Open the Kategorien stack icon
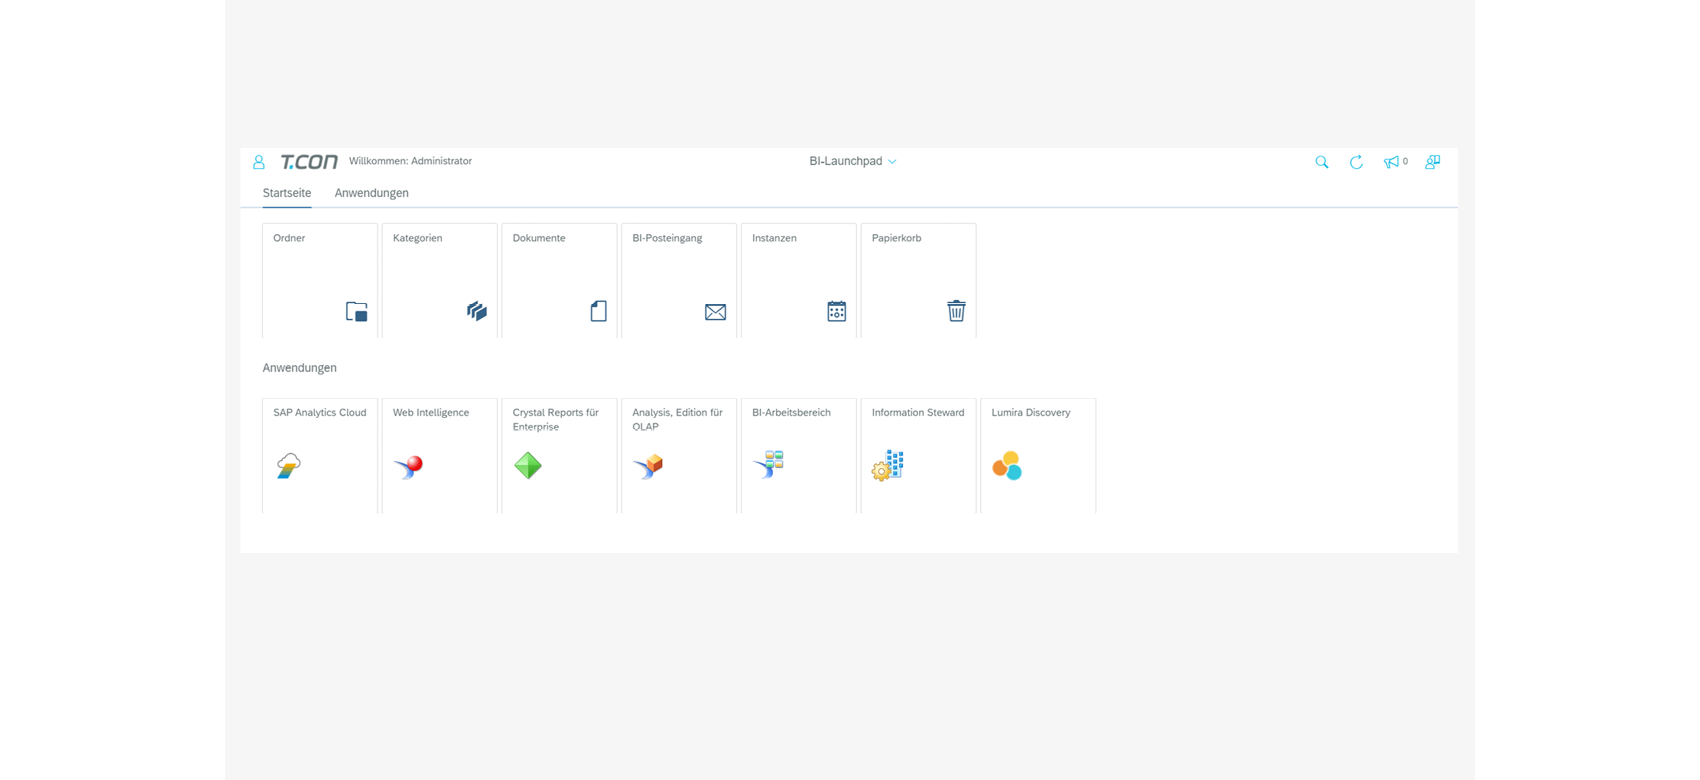Viewport: 1700px width, 780px height. click(477, 312)
